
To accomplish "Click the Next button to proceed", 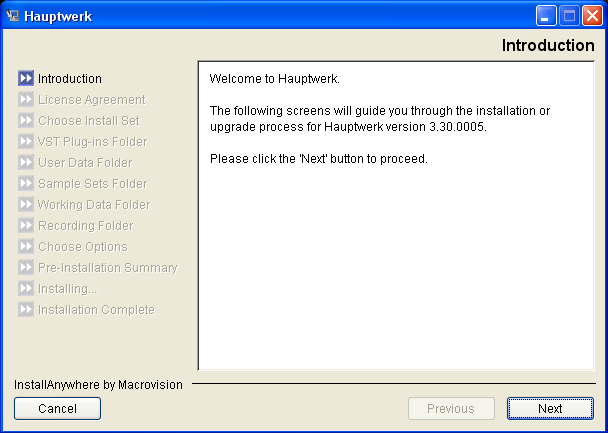I will (550, 408).
